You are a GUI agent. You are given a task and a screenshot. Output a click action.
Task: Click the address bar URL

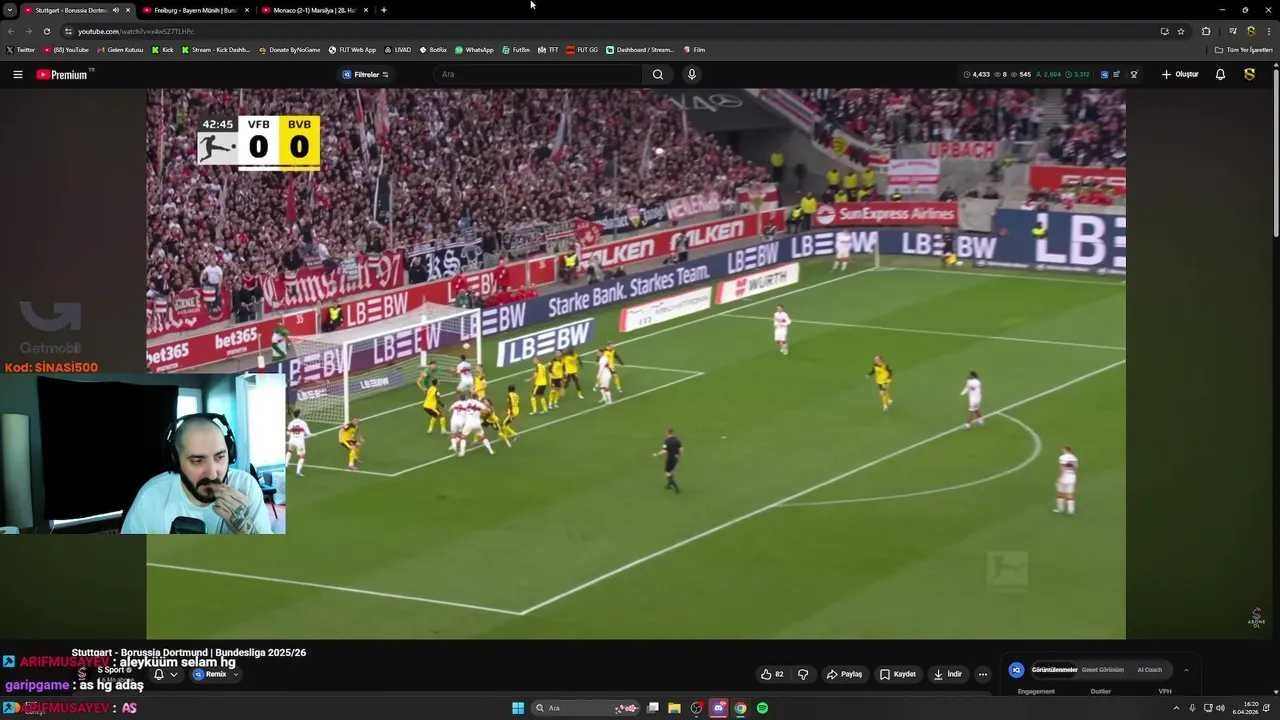coord(136,31)
